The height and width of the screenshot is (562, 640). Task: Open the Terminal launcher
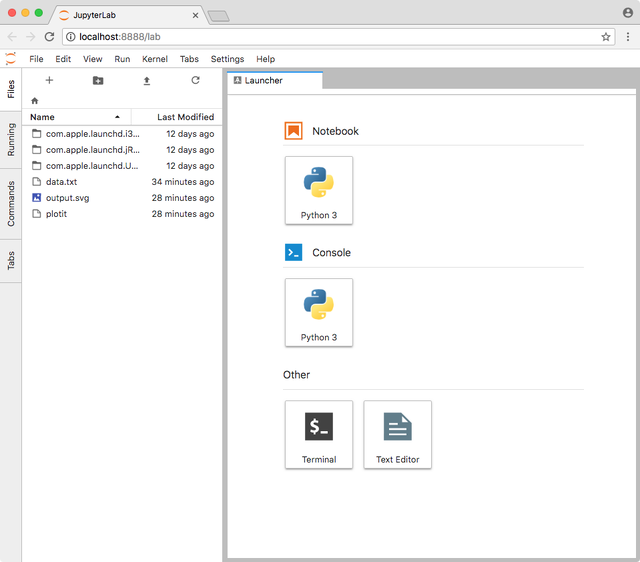coord(319,434)
